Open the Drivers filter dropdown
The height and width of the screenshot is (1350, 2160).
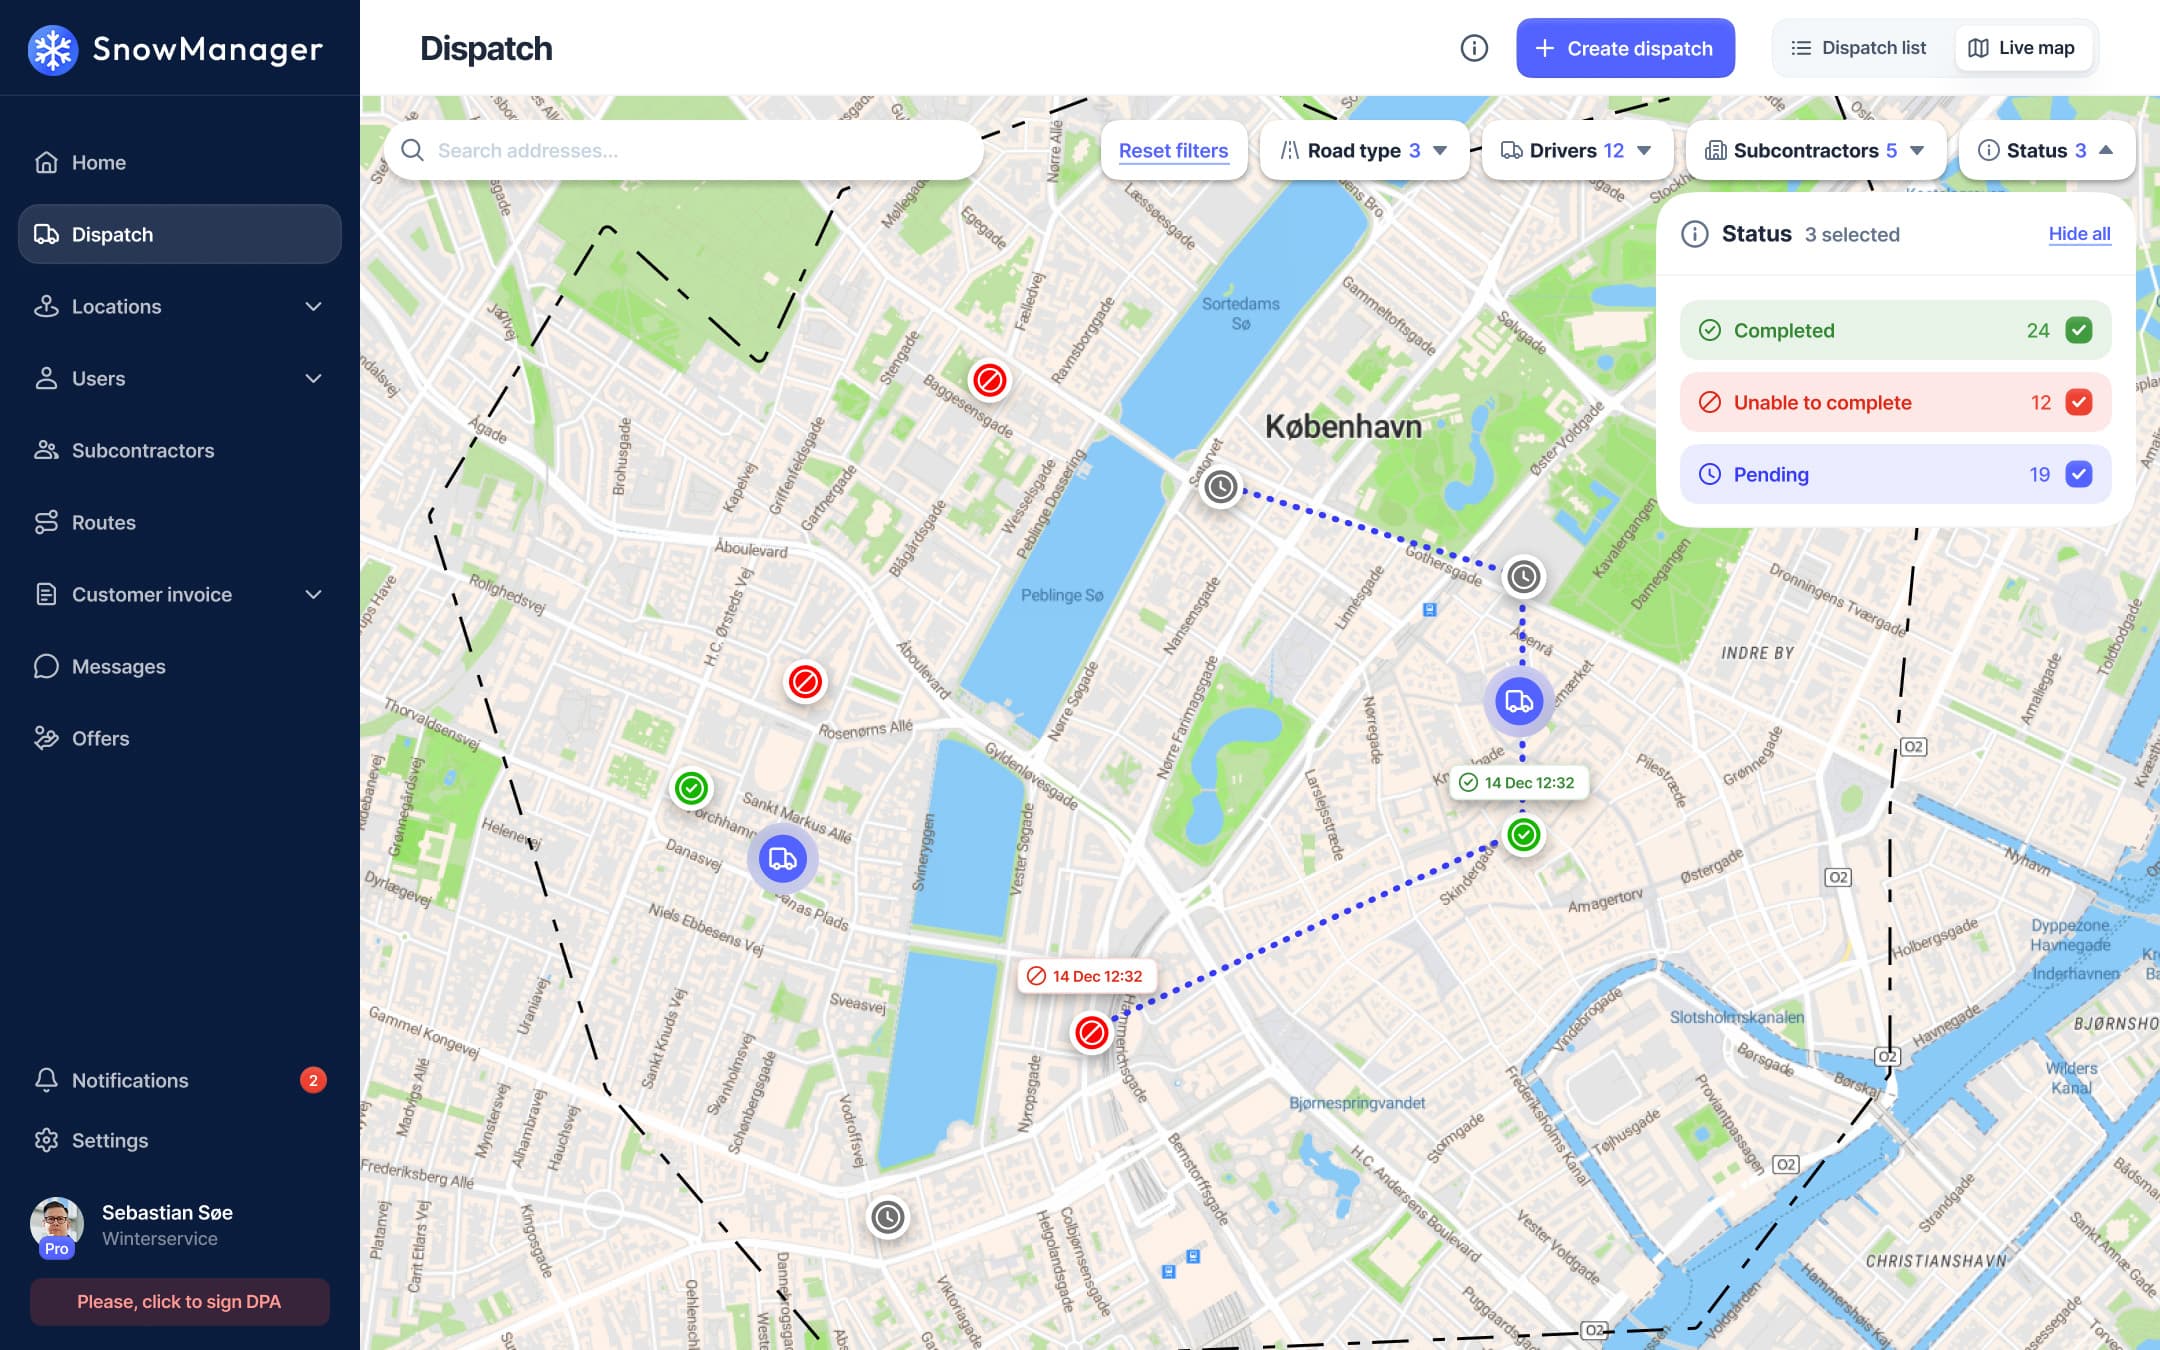coord(1575,151)
